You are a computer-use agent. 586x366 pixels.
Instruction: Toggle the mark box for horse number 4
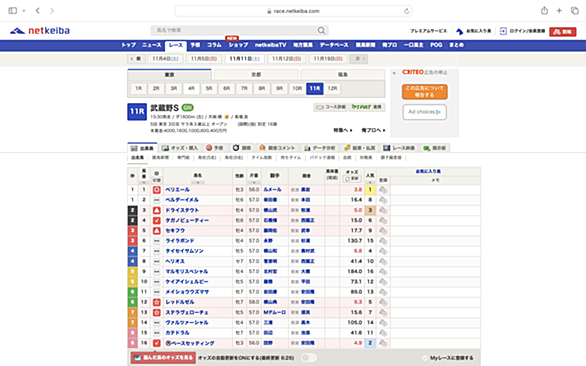coord(157,221)
